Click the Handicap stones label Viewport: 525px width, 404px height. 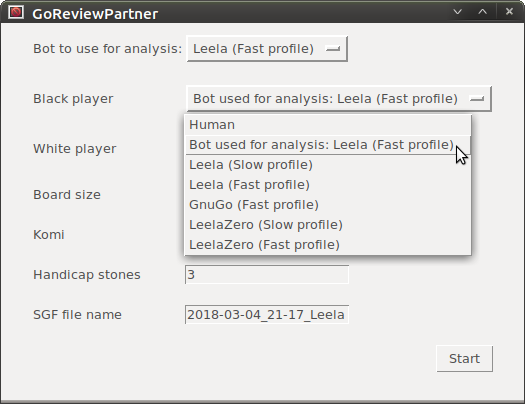pos(87,275)
